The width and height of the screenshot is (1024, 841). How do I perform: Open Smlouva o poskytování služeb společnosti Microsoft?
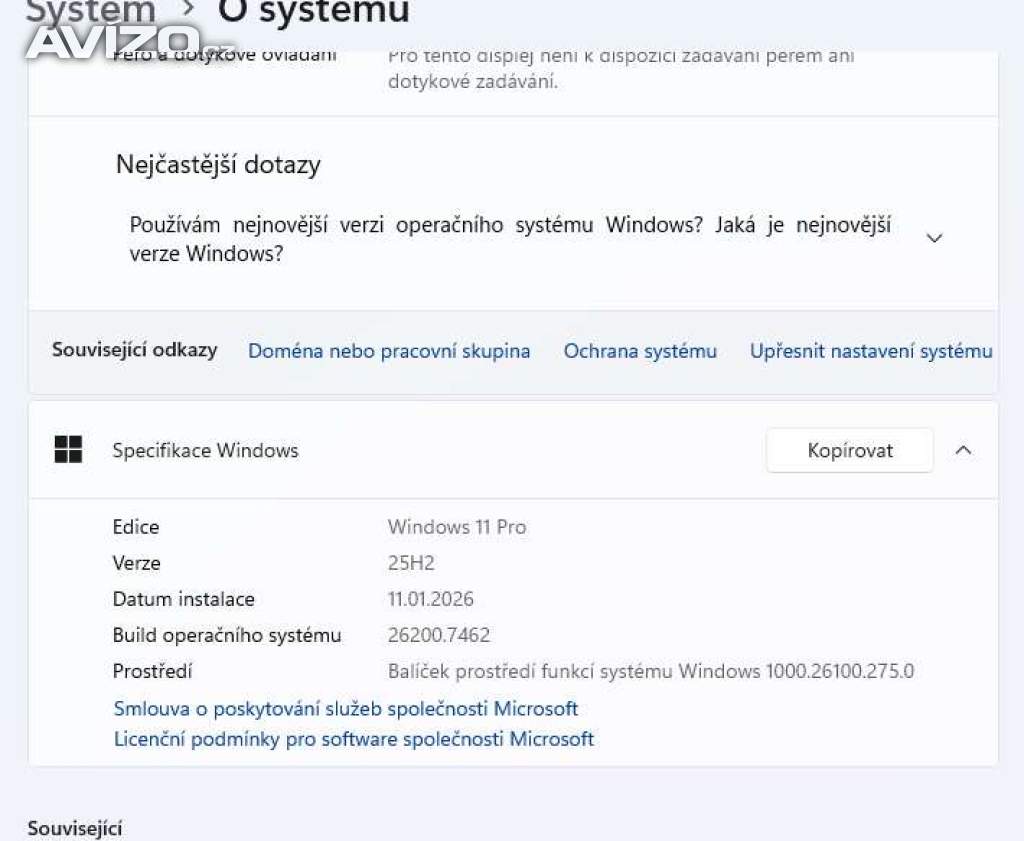coord(345,709)
